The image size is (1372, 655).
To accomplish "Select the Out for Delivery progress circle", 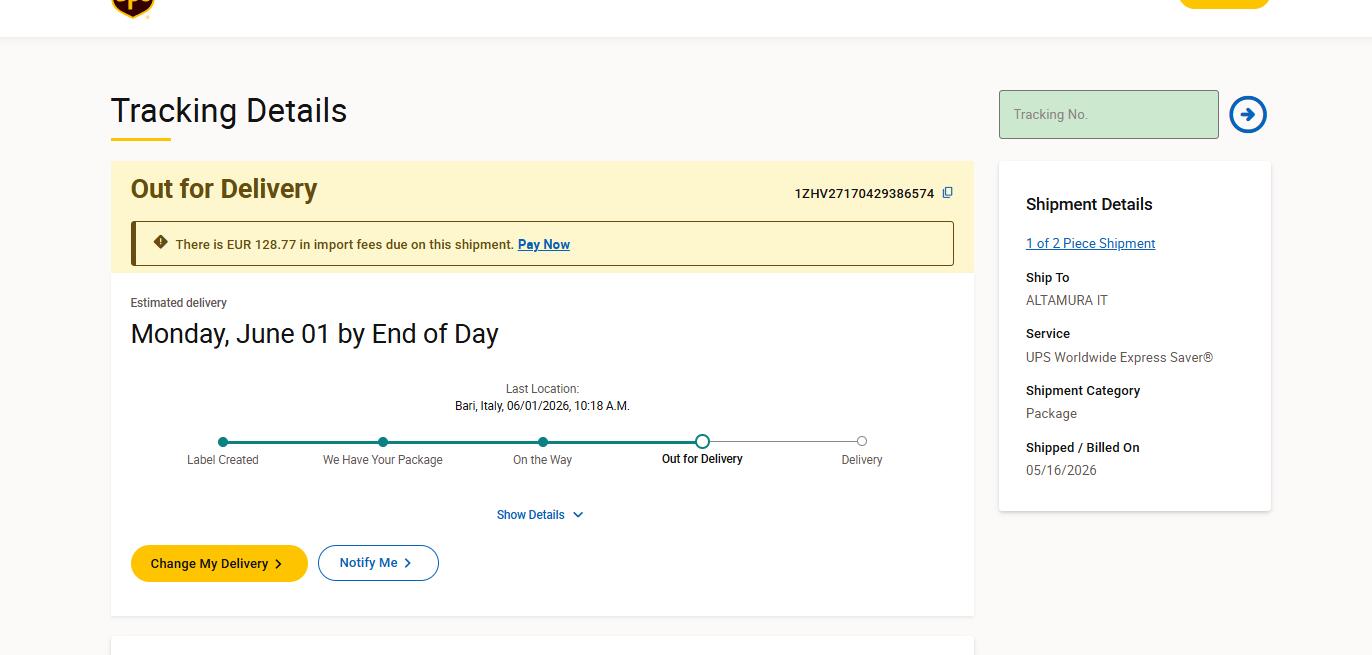I will tap(702, 441).
